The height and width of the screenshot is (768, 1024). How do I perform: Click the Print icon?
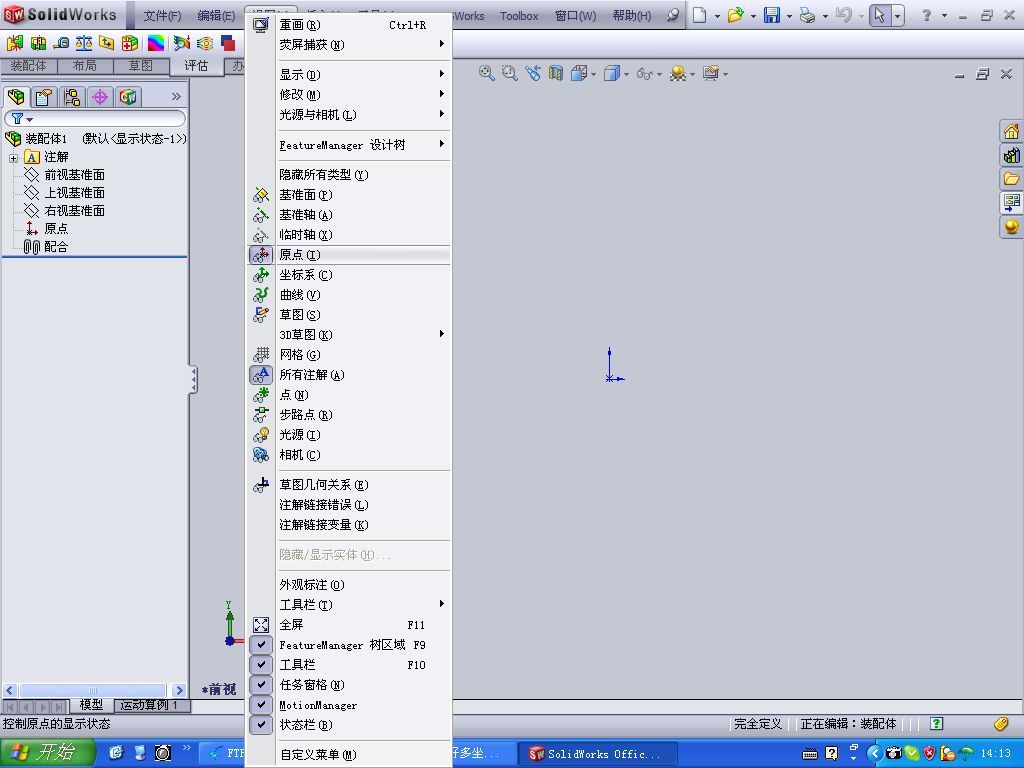(x=808, y=15)
